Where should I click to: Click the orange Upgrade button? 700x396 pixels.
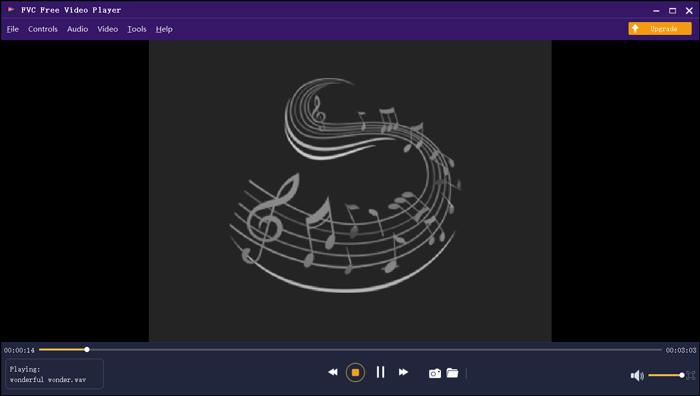tap(660, 29)
